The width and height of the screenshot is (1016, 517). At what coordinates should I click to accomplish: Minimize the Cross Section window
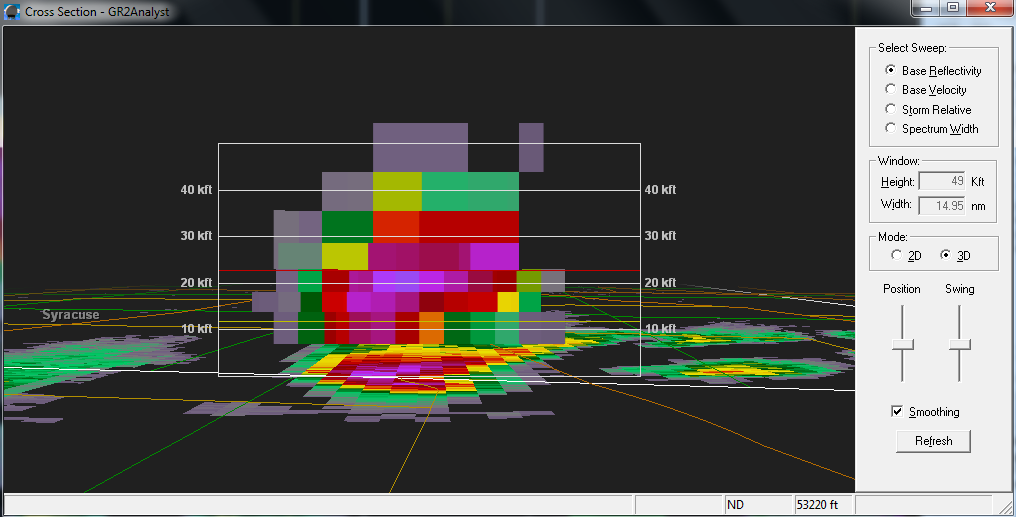[x=926, y=8]
